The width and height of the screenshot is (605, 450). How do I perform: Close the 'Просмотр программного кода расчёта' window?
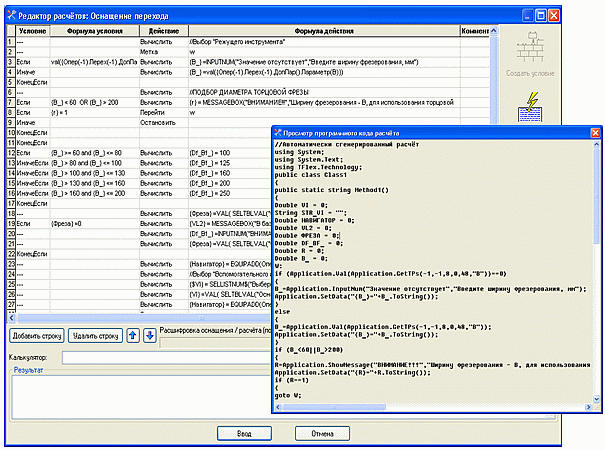[x=595, y=133]
